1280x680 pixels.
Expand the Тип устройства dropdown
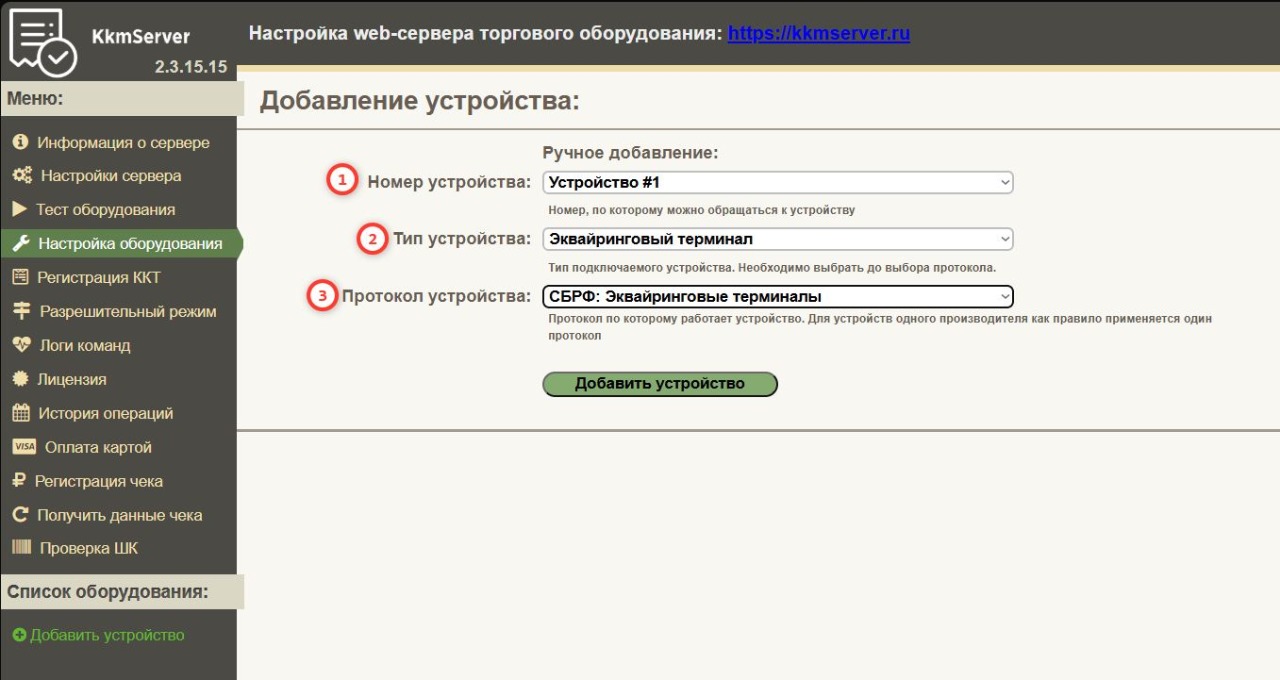pyautogui.click(x=777, y=239)
